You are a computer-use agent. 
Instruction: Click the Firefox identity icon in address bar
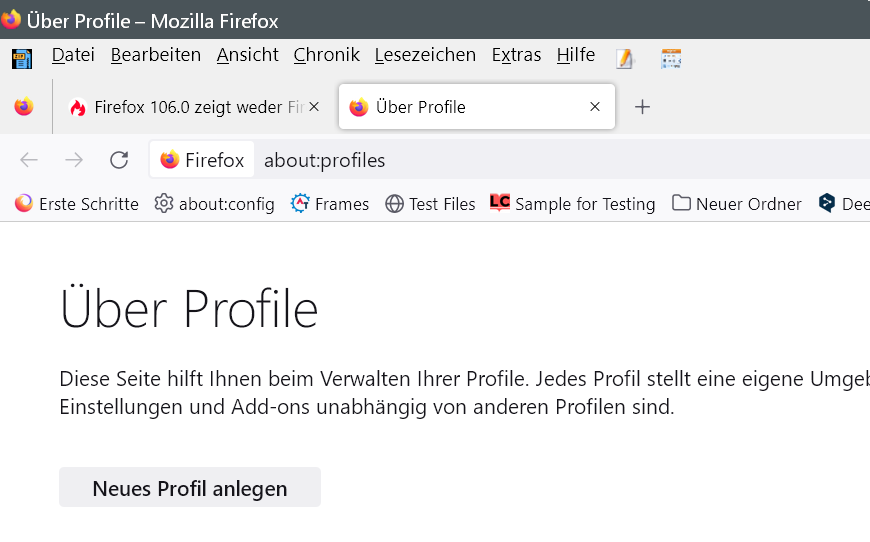[201, 160]
